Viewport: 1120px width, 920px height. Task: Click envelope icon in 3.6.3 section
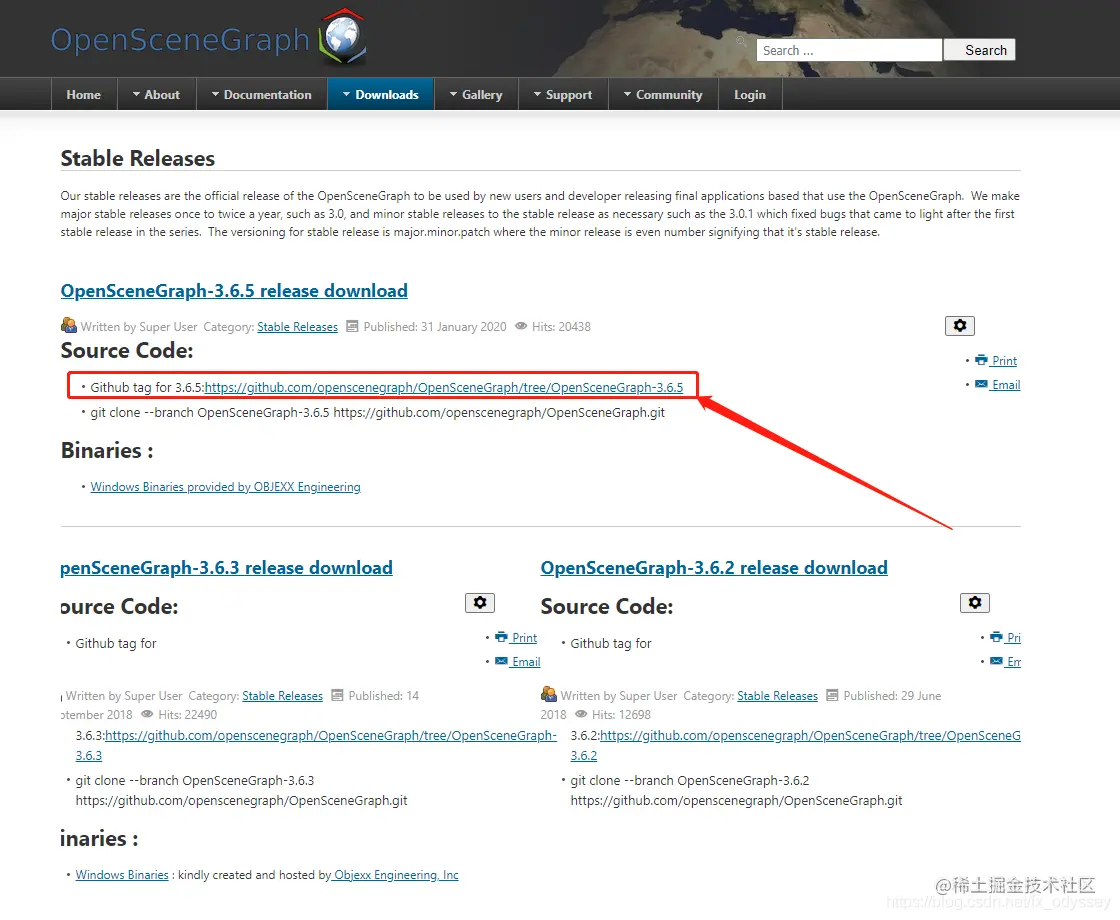point(501,661)
